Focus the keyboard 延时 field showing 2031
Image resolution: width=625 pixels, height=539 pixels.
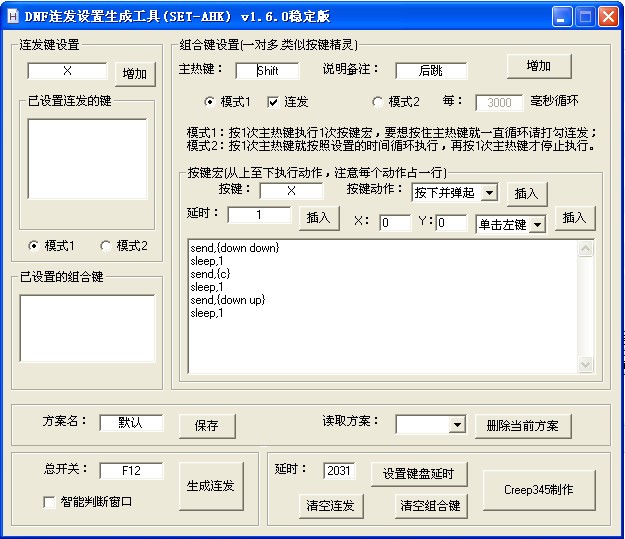pyautogui.click(x=339, y=470)
